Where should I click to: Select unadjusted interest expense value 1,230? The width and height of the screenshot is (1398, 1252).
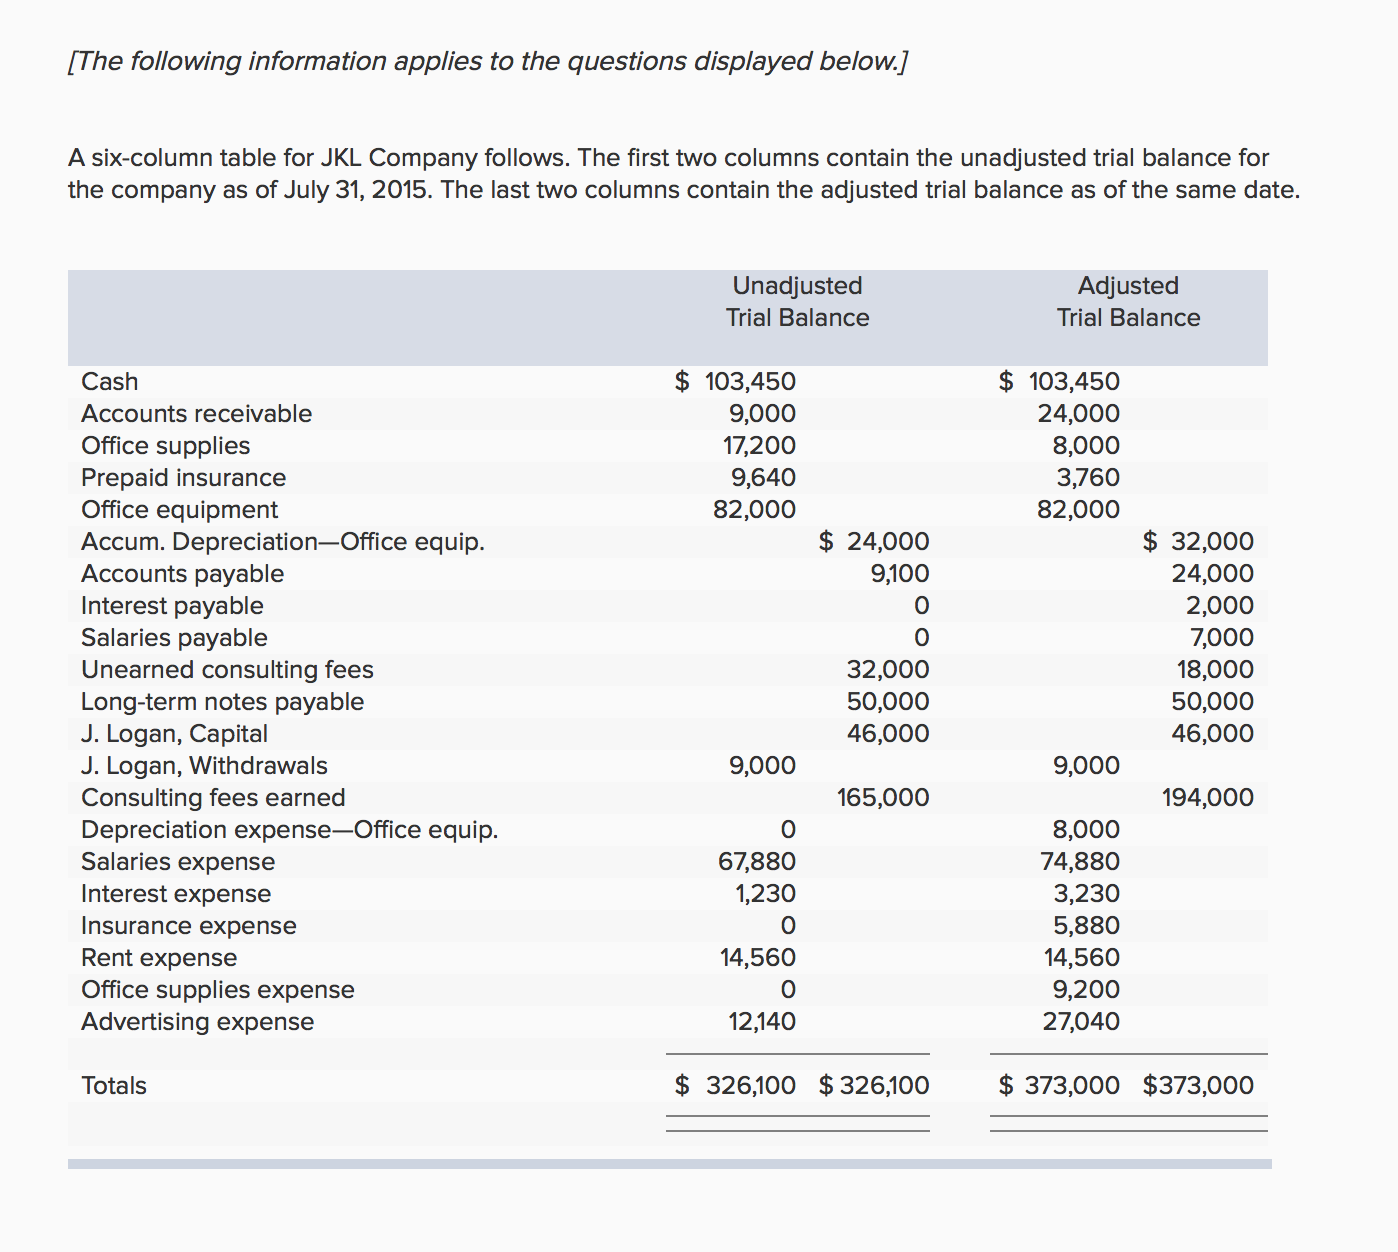click(x=766, y=894)
